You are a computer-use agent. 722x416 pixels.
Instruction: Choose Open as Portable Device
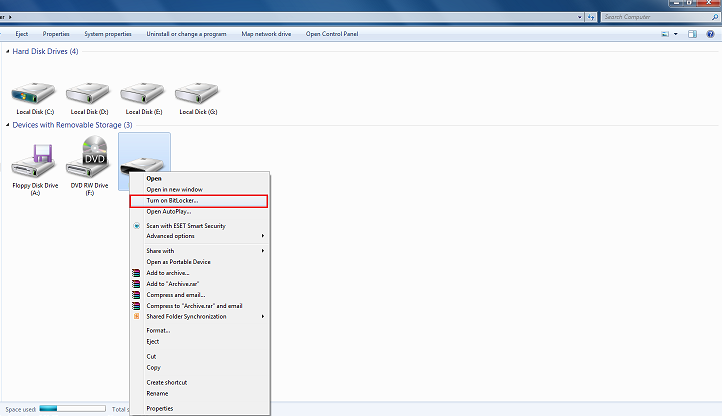(x=199, y=262)
